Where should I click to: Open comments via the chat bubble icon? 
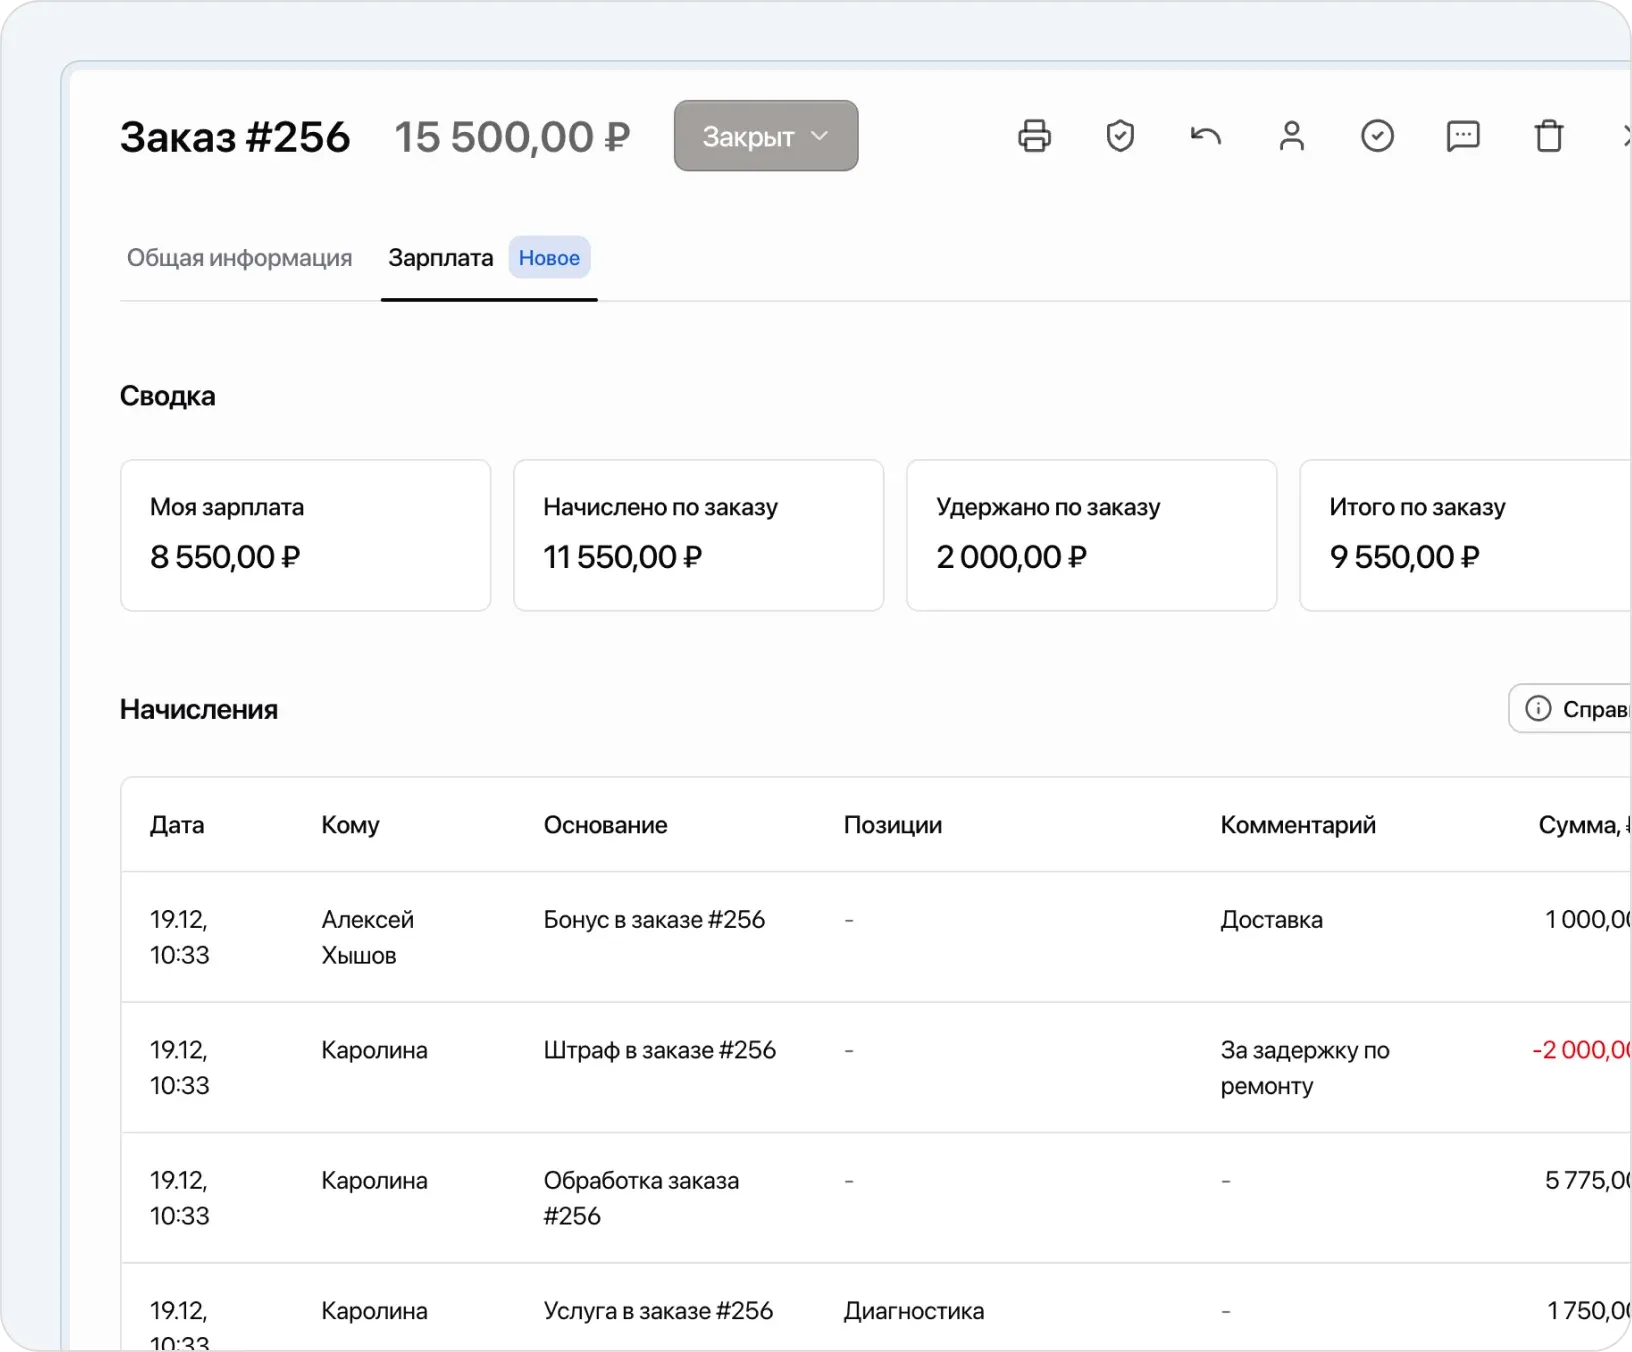point(1463,135)
